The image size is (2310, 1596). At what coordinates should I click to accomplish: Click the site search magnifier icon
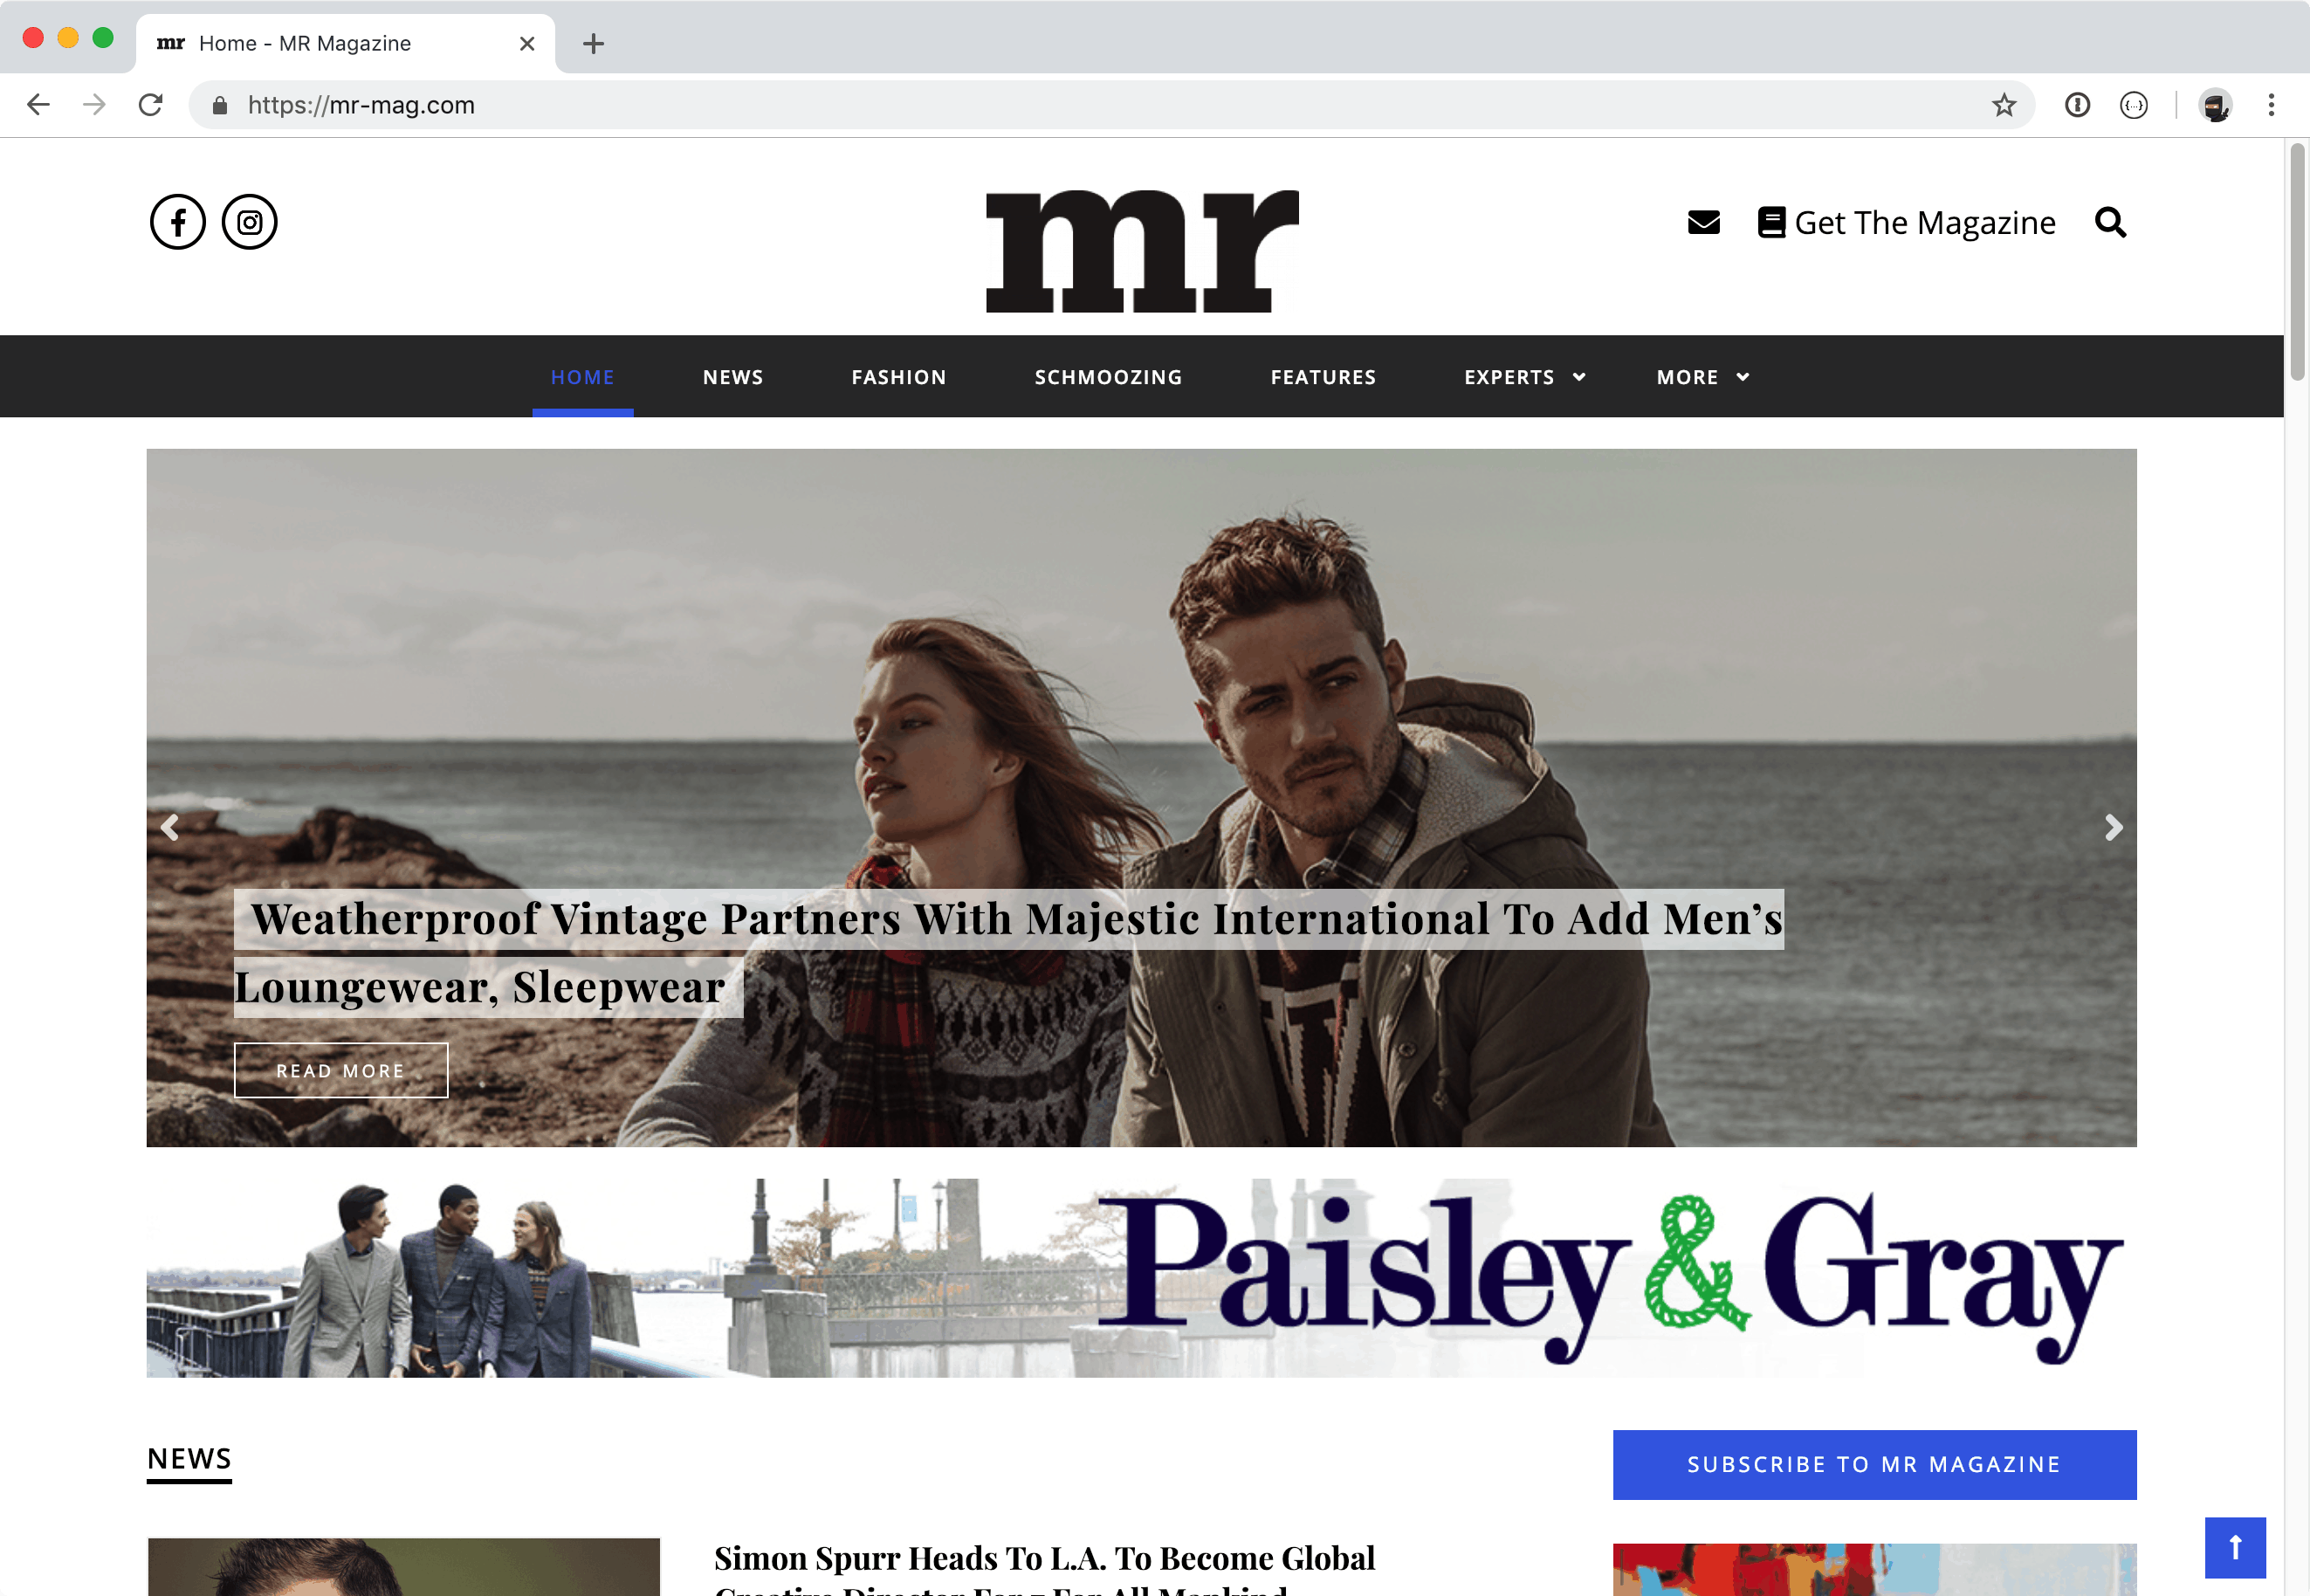2110,222
